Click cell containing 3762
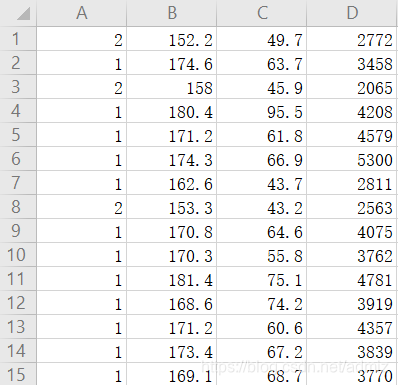 click(352, 255)
